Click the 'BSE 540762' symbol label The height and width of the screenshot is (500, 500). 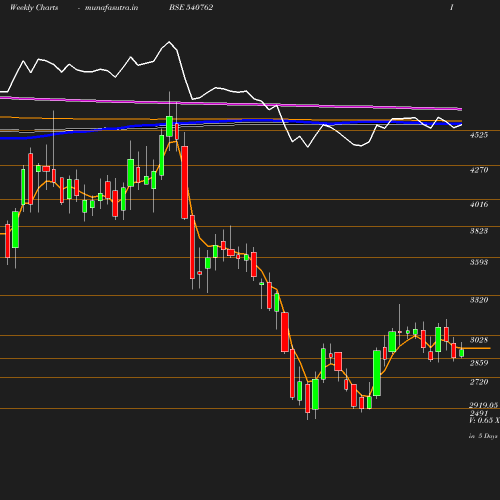click(191, 7)
